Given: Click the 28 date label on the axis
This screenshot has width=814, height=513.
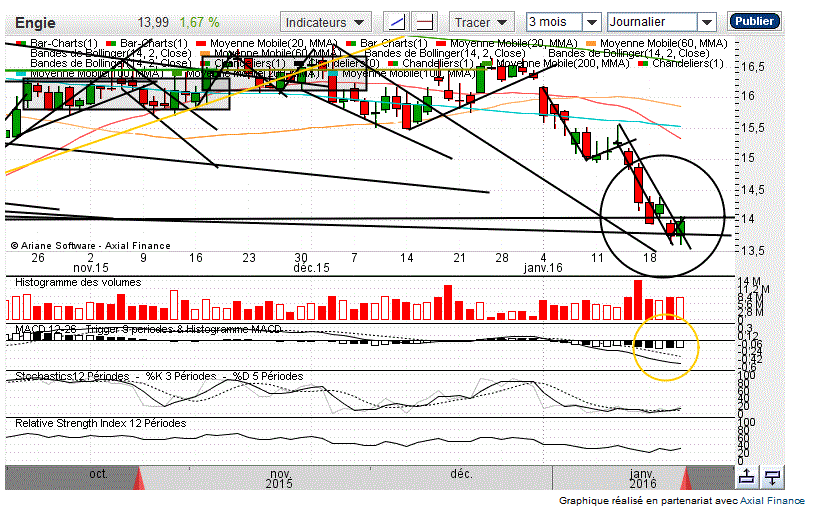Looking at the screenshot, I should (502, 258).
